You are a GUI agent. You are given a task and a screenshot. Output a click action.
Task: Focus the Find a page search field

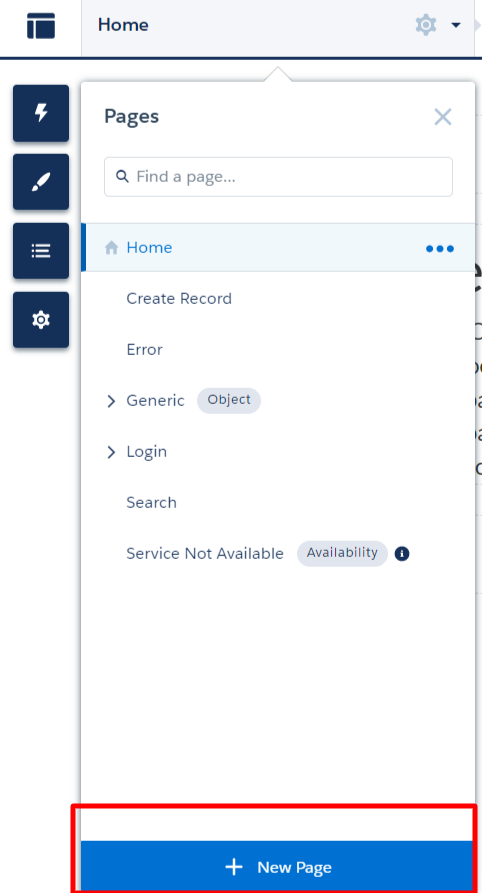[x=278, y=177]
